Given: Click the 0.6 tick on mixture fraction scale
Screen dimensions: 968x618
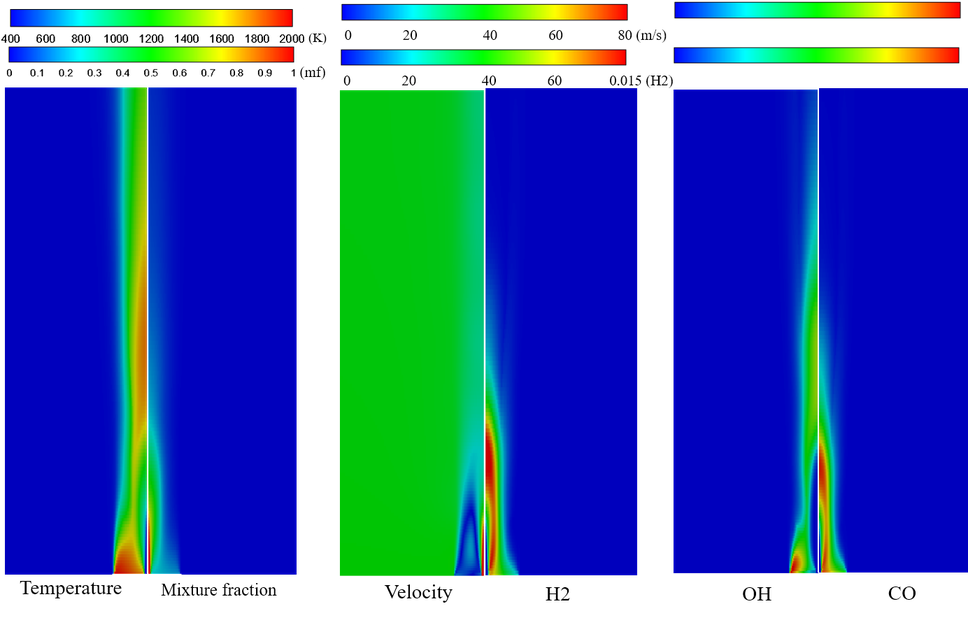Looking at the screenshot, I should coord(180,73).
